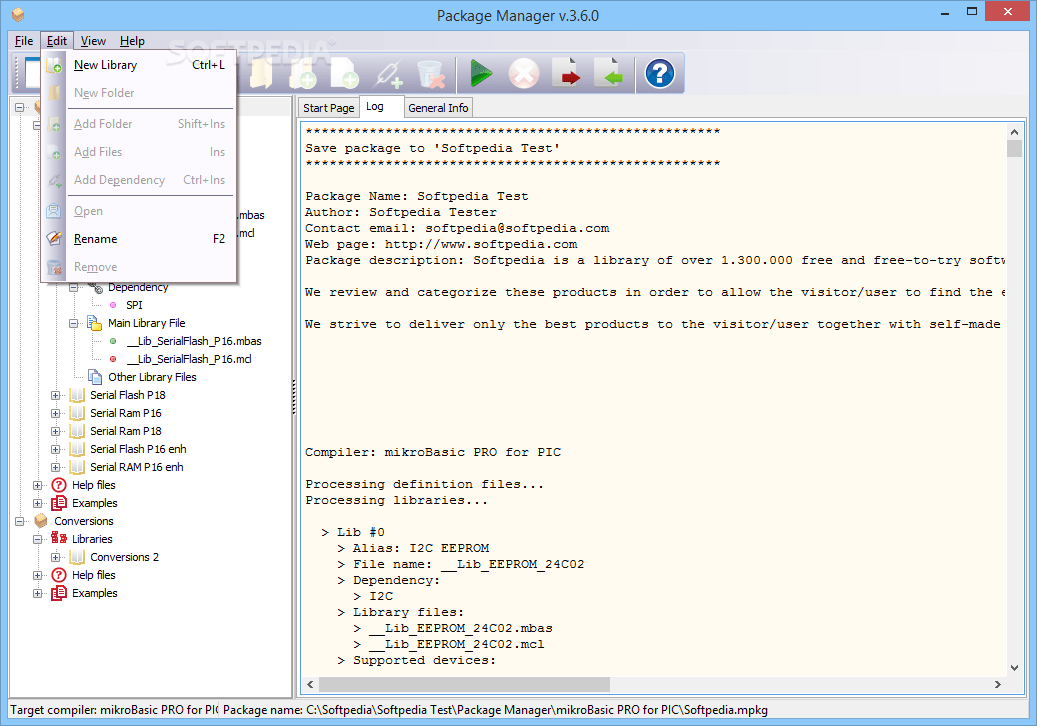Click the red Libraries icon under Conversions
The image size is (1037, 726).
[x=59, y=539]
